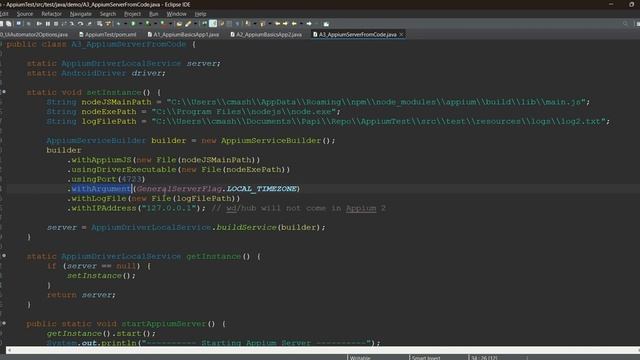Image resolution: width=640 pixels, height=360 pixels.
Task: Click the Smart Insert status bar entry
Action: (x=426, y=358)
